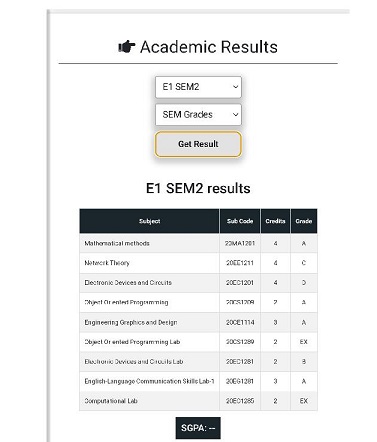The width and height of the screenshot is (377, 442).
Task: Select Object Oriented Programming Lab row
Action: [198, 342]
